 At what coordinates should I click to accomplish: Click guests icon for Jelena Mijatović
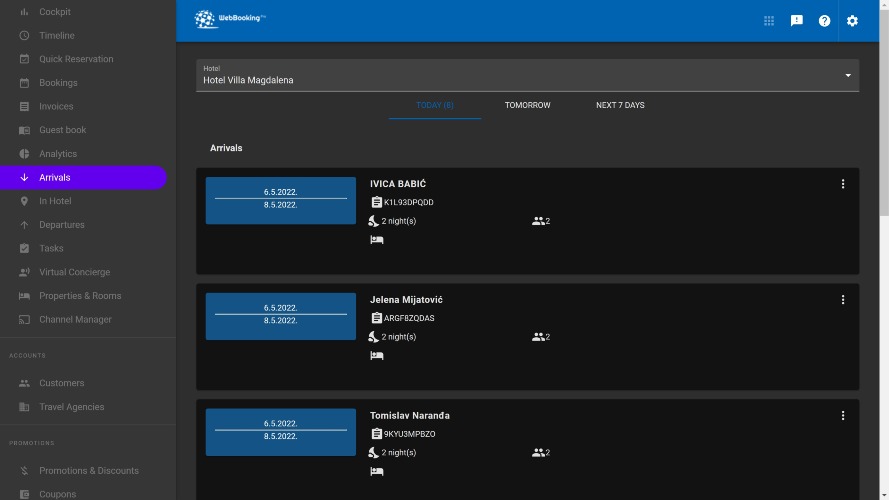click(x=538, y=337)
